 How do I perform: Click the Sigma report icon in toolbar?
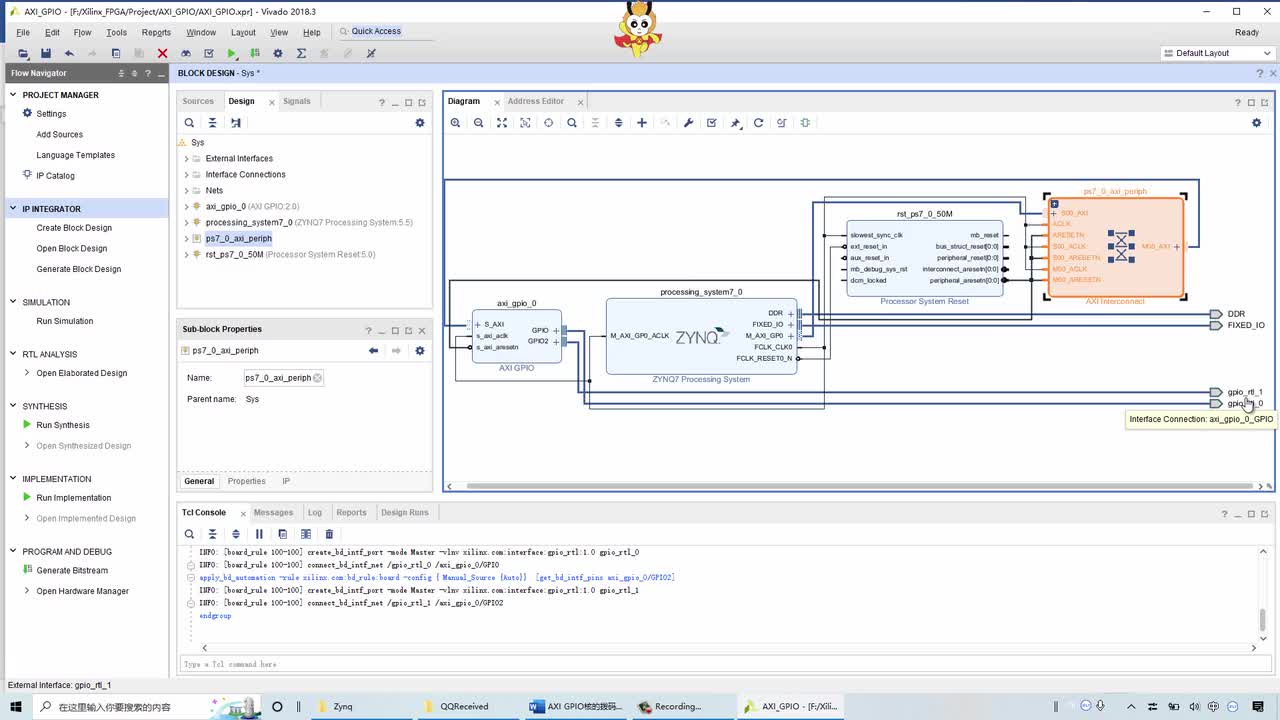[x=301, y=53]
